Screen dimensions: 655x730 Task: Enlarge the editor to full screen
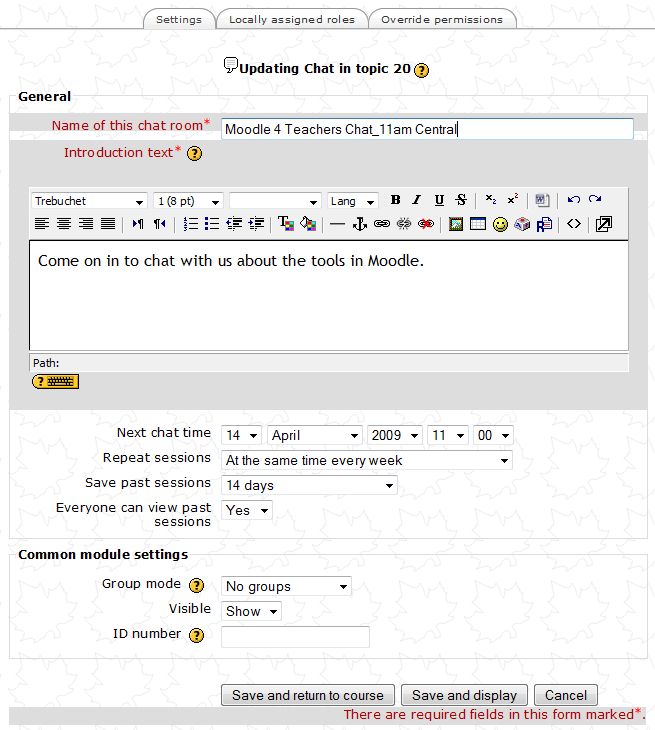tap(603, 224)
